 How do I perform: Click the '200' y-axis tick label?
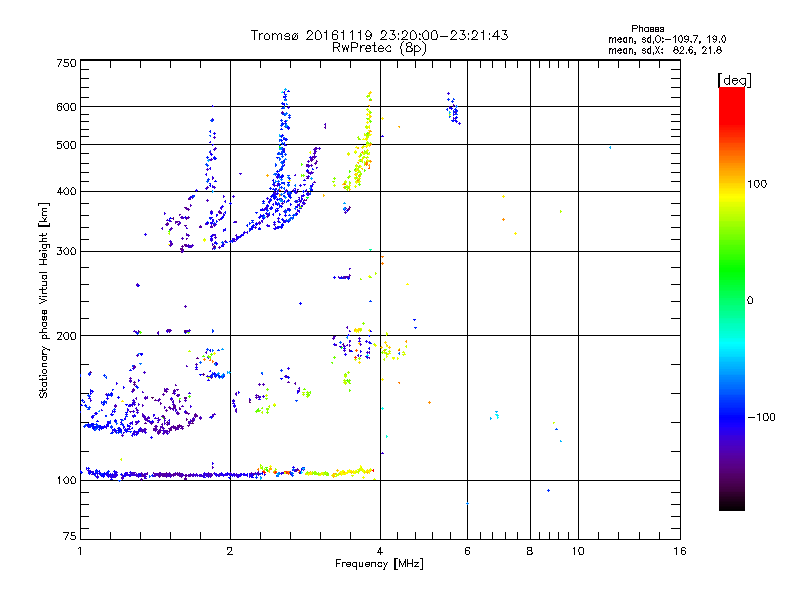point(66,336)
